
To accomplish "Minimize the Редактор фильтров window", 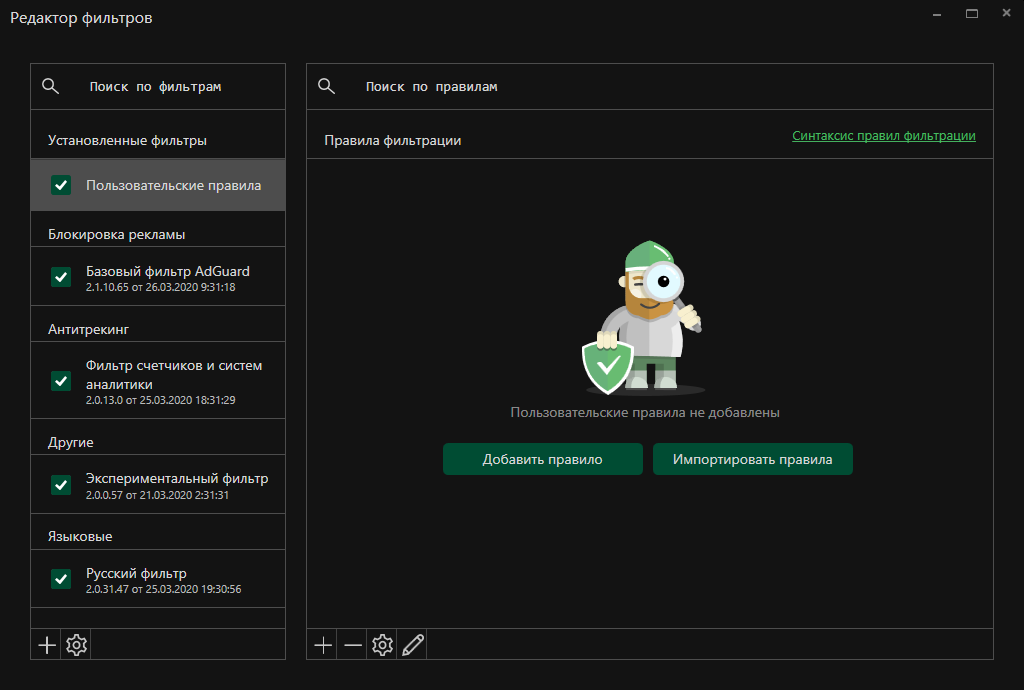I will coord(937,14).
